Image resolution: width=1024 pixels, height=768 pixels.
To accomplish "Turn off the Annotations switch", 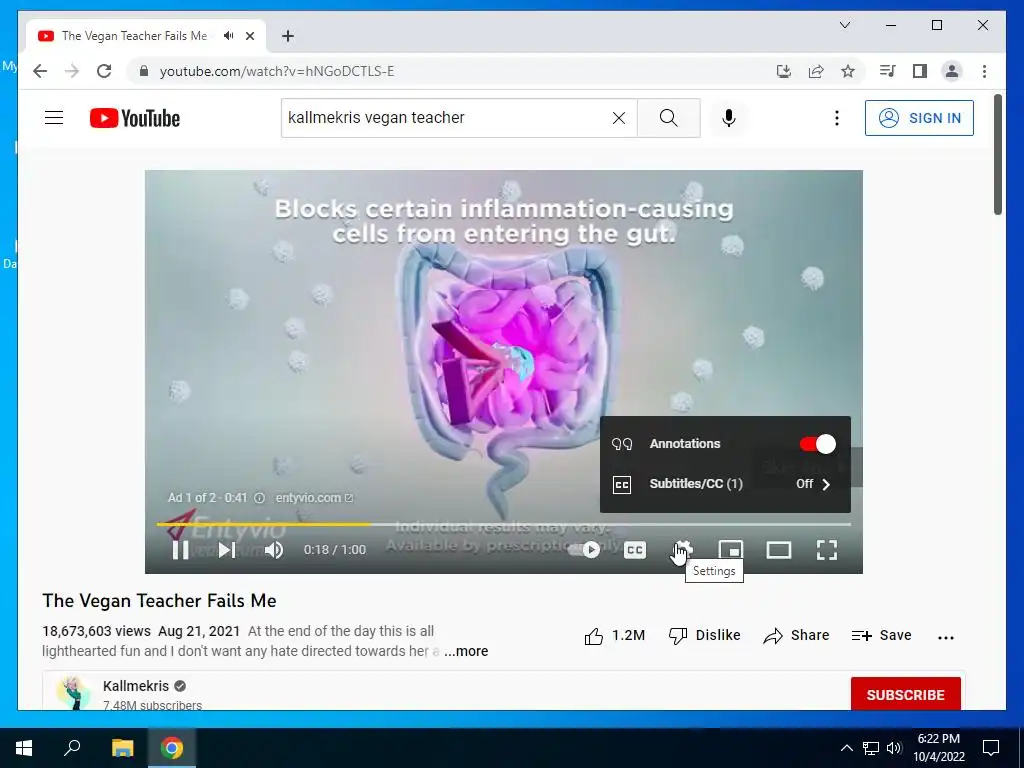I will (818, 444).
